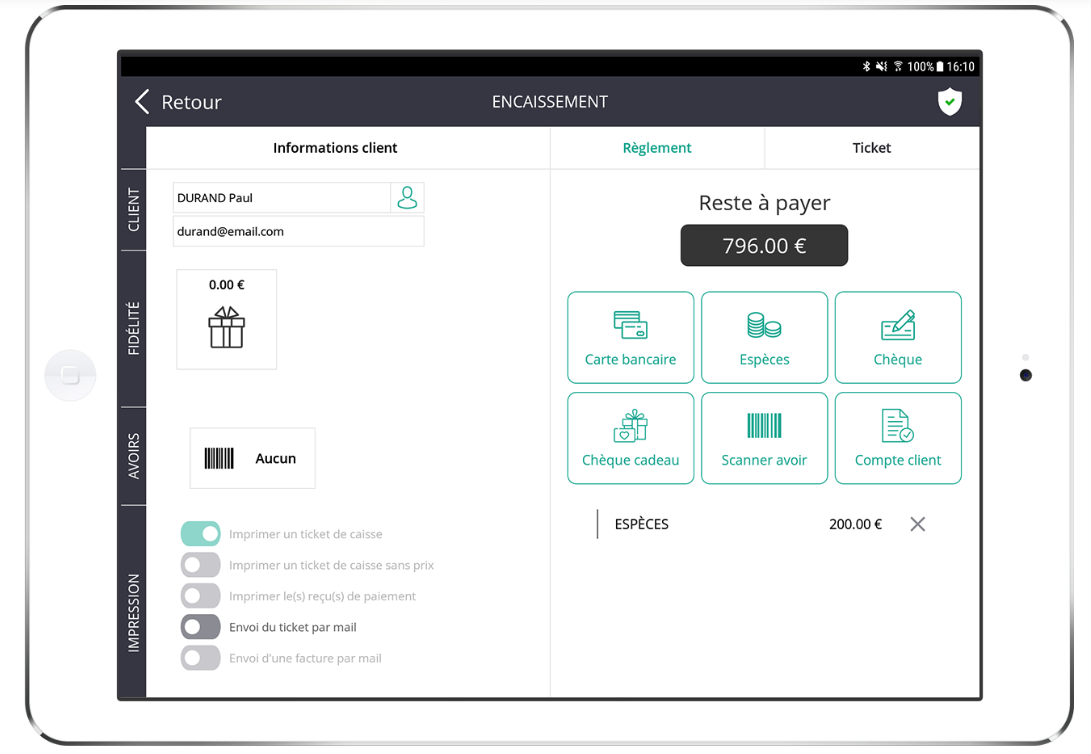
Task: Tap the Scanner avoir button
Action: (x=764, y=438)
